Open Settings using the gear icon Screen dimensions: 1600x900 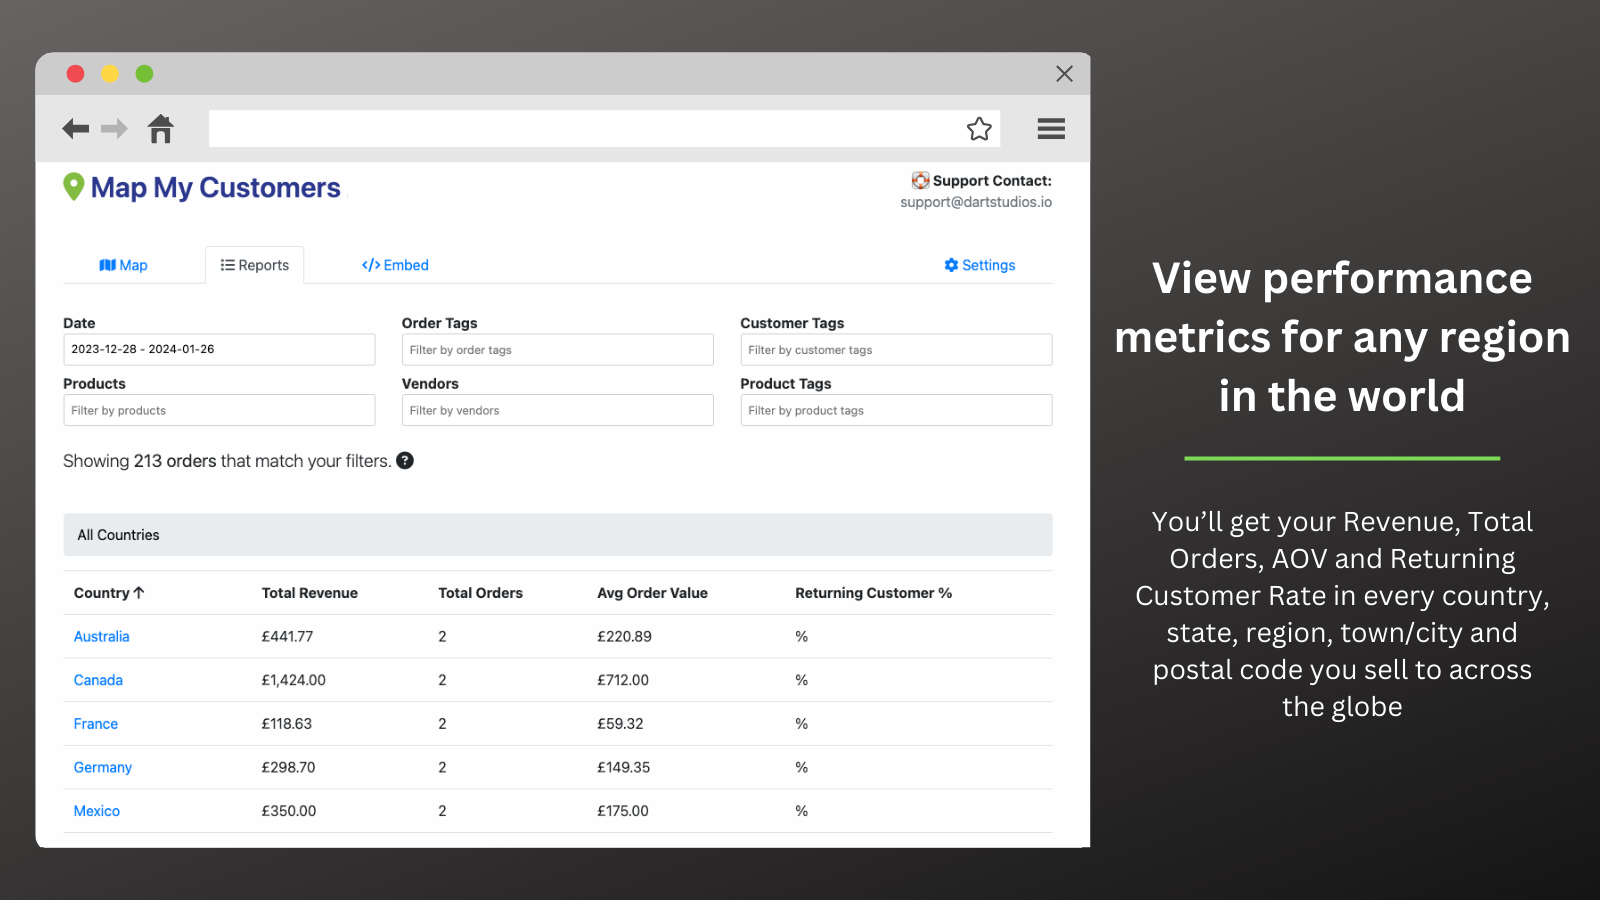click(x=980, y=265)
